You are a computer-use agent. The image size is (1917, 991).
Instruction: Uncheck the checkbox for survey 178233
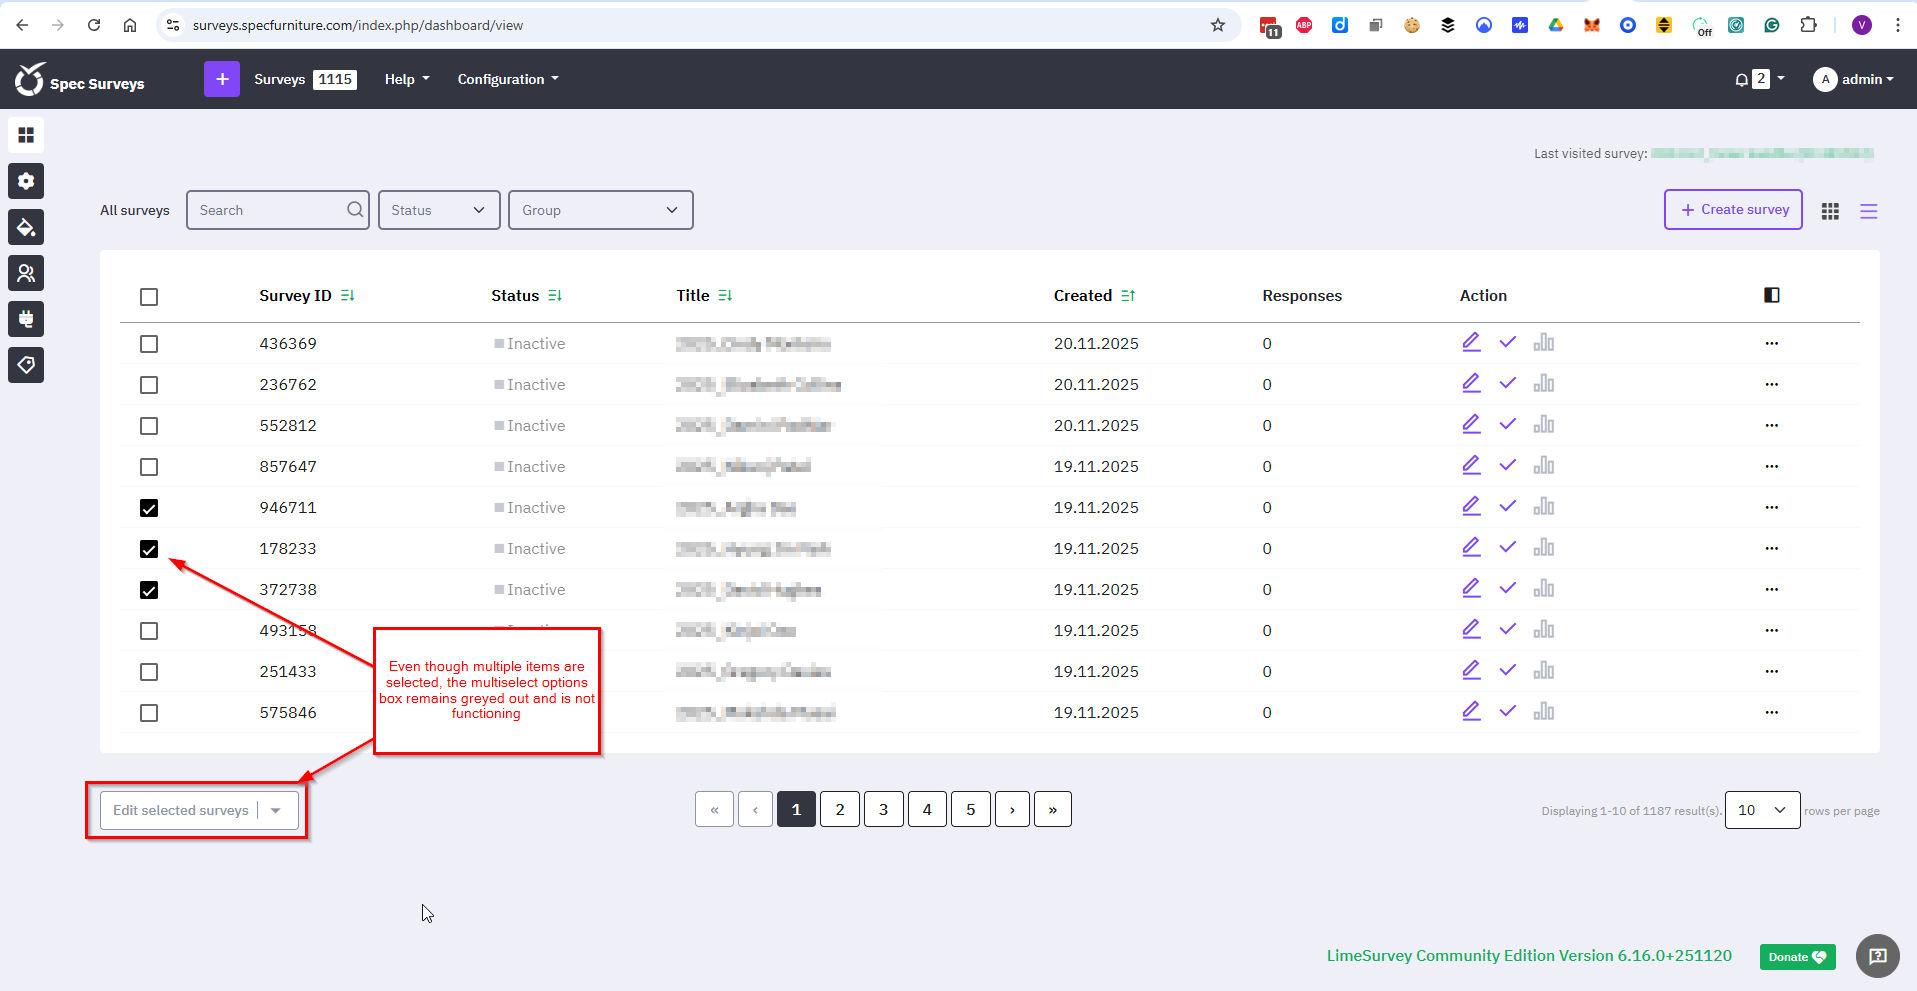click(x=149, y=549)
